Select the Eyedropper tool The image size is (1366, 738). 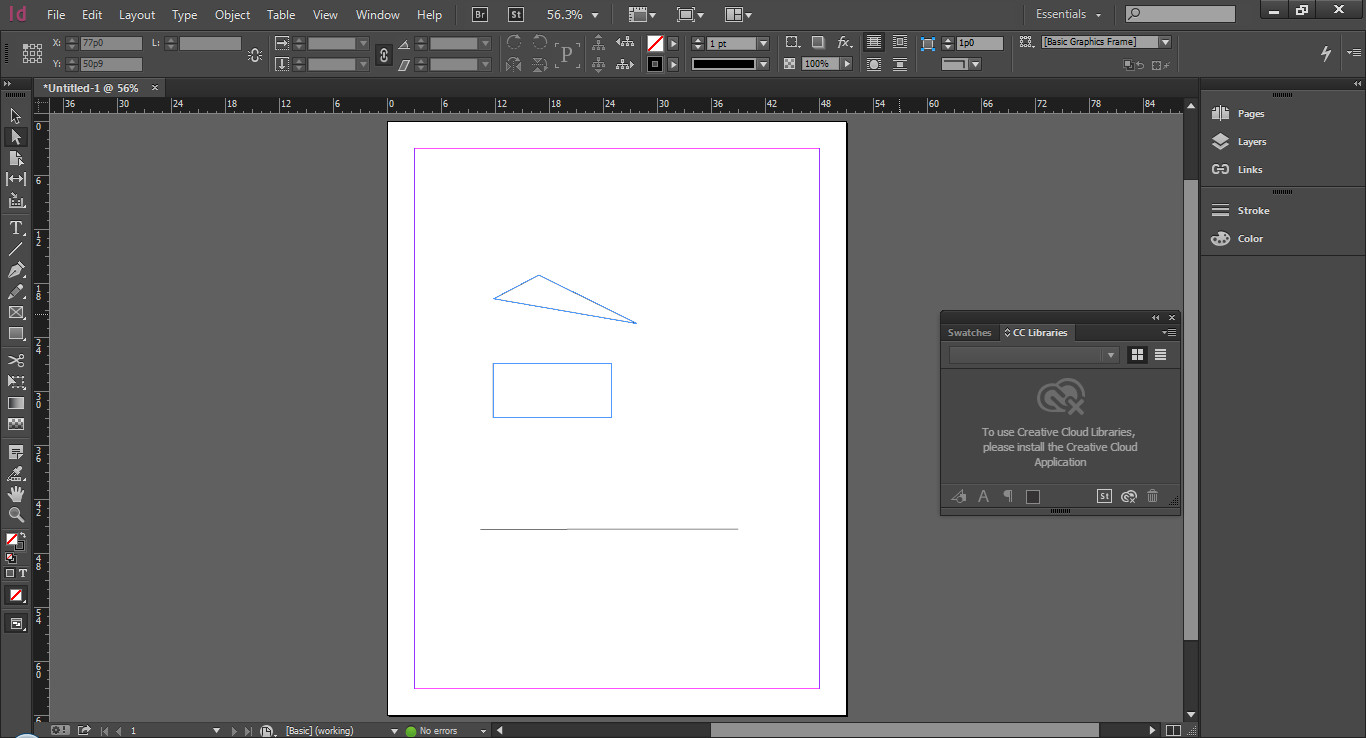coord(16,473)
